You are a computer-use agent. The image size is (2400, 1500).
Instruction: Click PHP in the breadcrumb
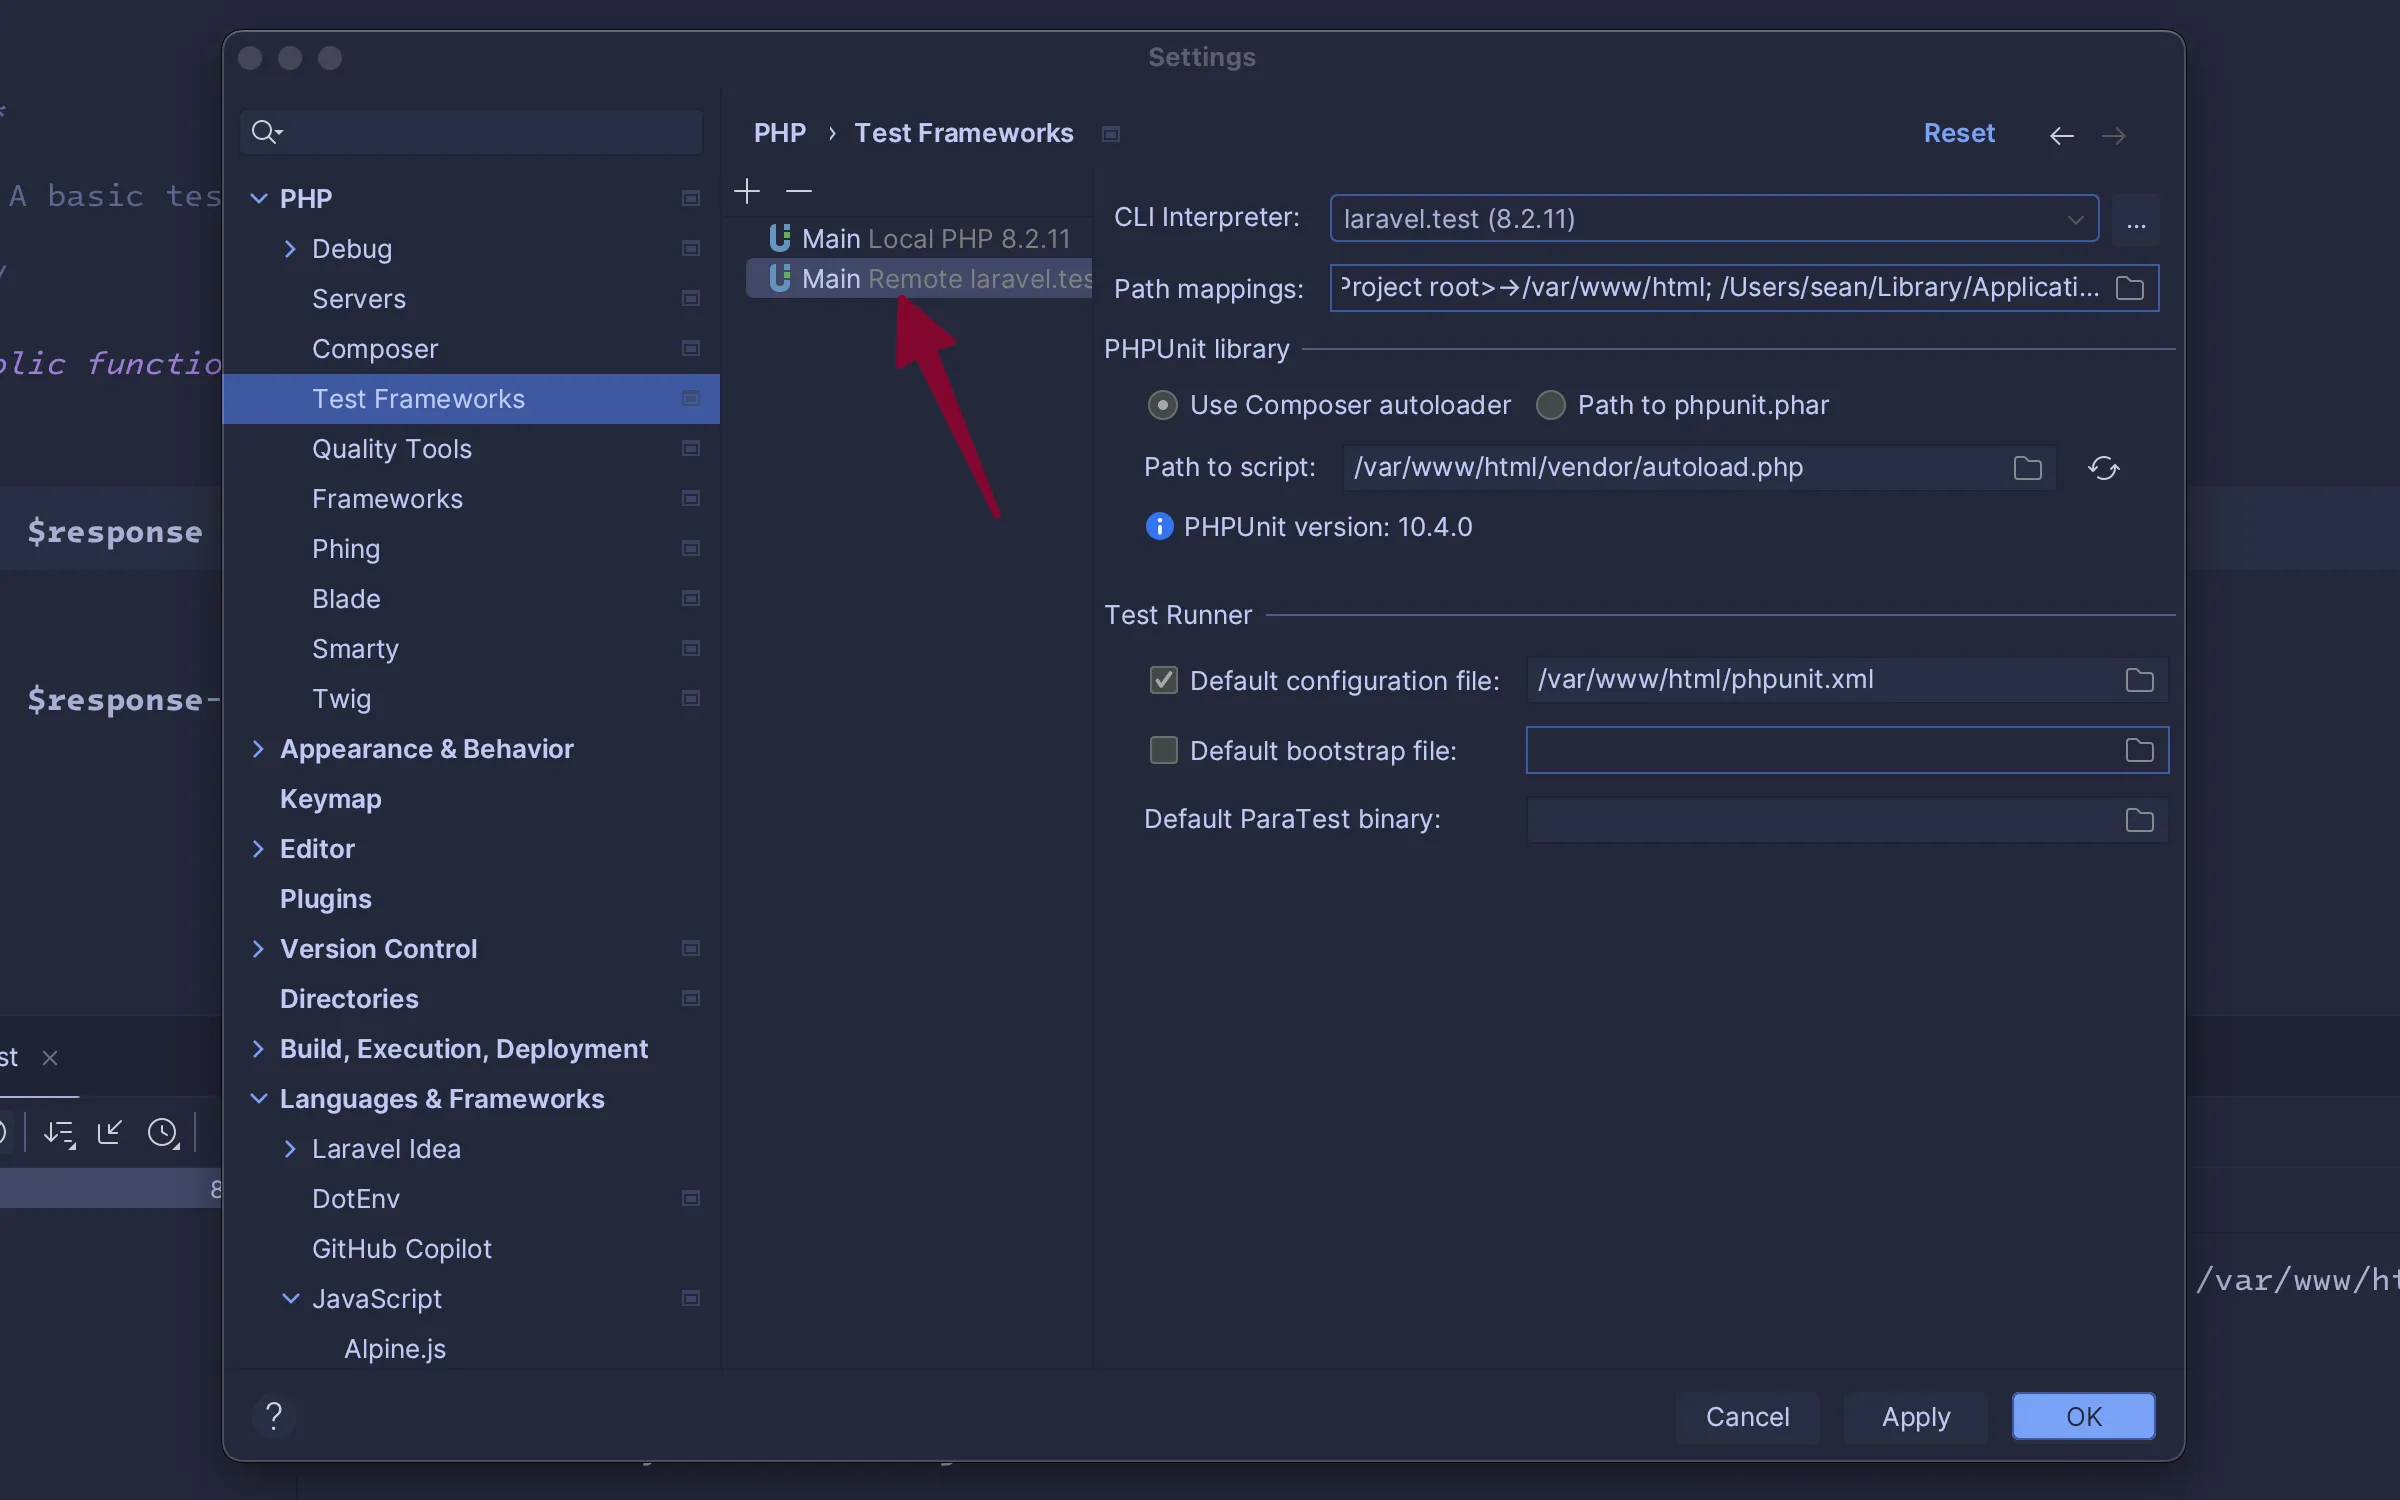click(x=780, y=133)
